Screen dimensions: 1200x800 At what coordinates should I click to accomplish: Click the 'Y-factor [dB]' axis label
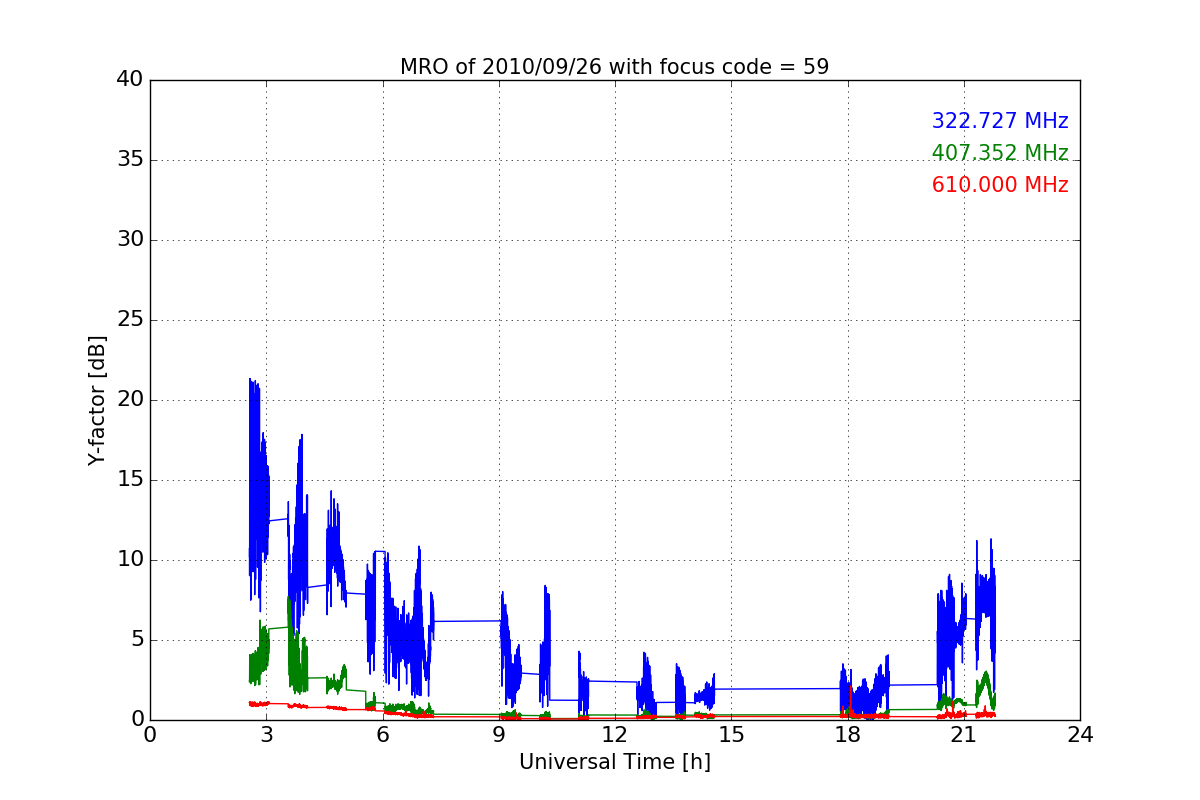coord(97,400)
